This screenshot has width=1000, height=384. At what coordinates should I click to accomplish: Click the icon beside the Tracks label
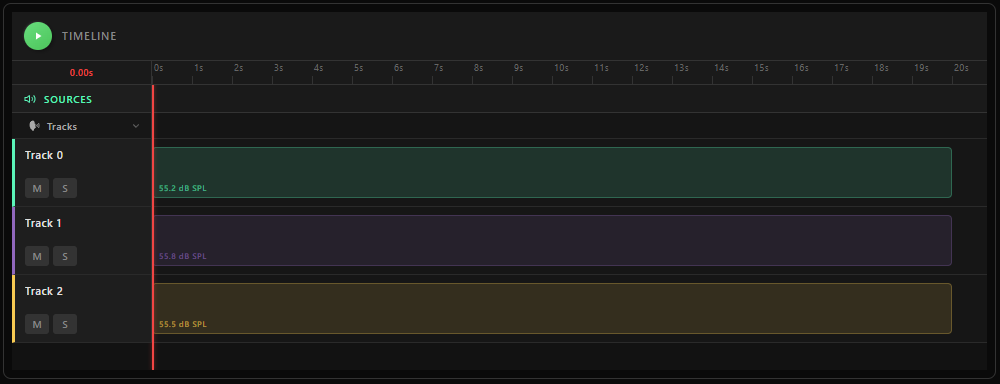point(34,126)
